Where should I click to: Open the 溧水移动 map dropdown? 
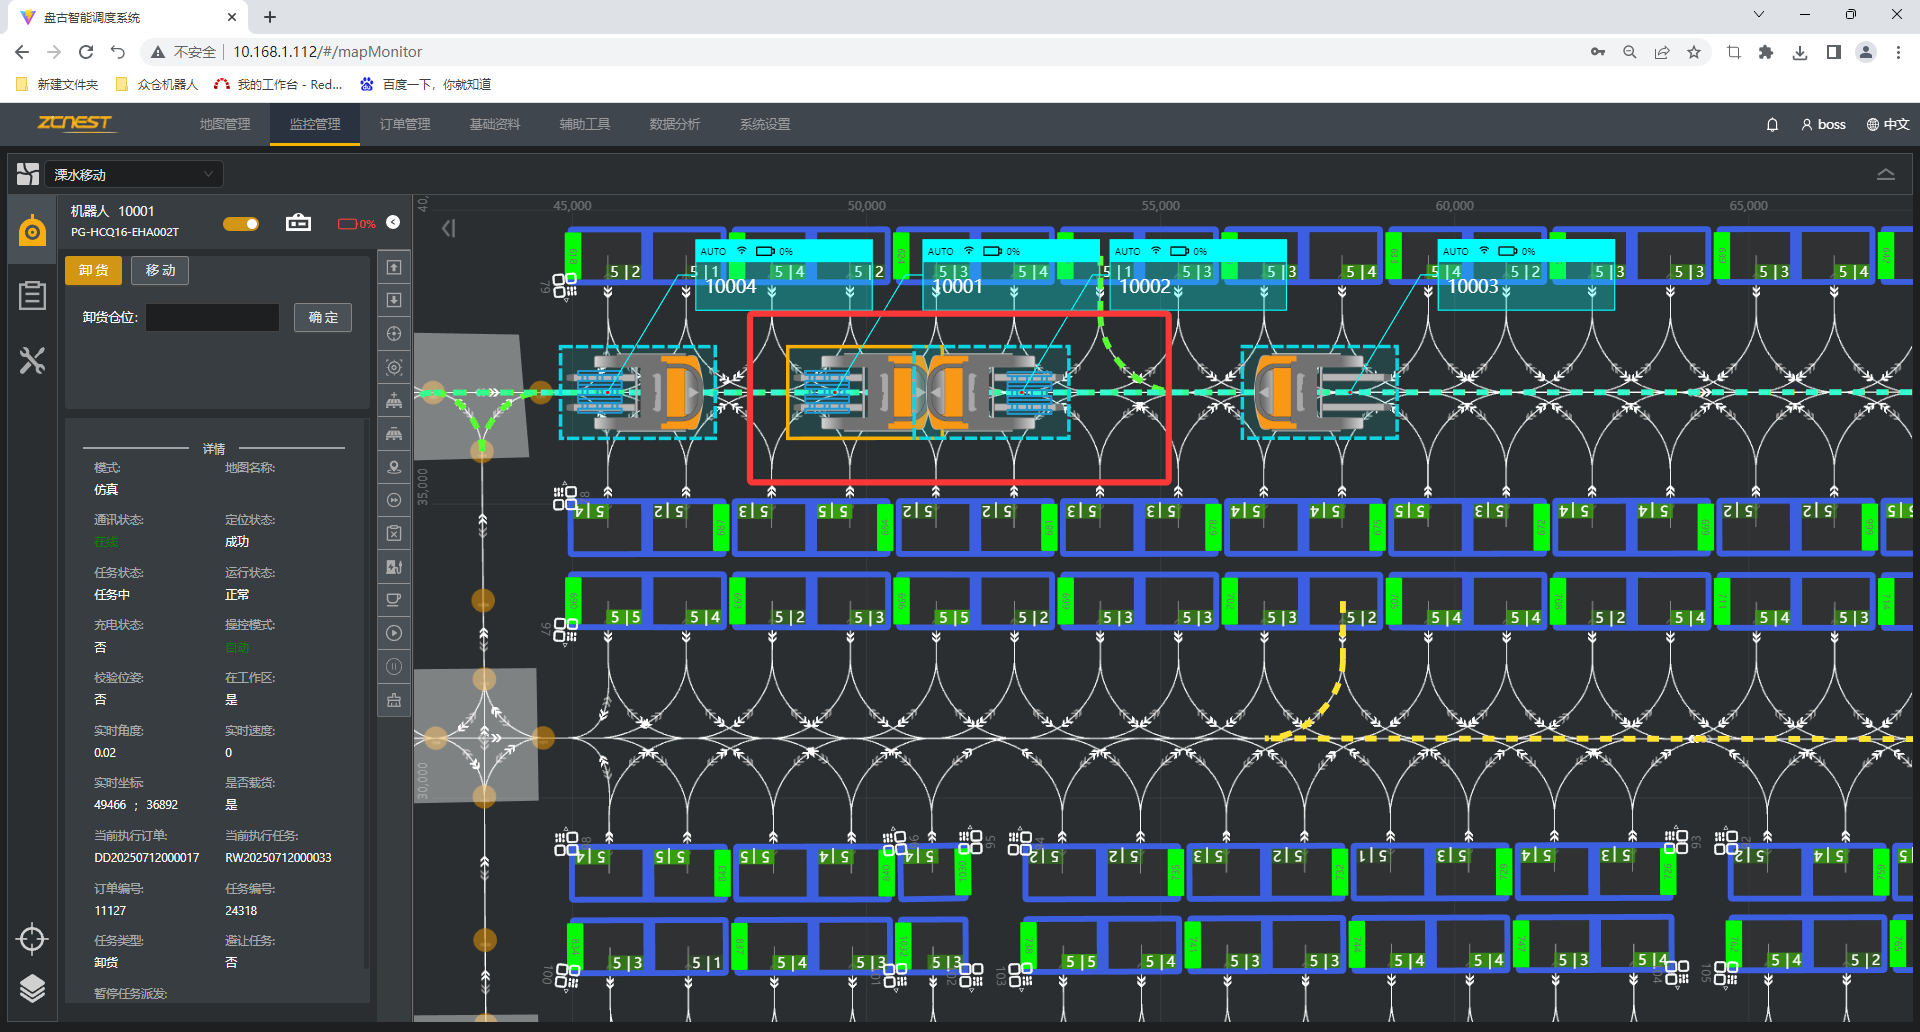tap(133, 175)
